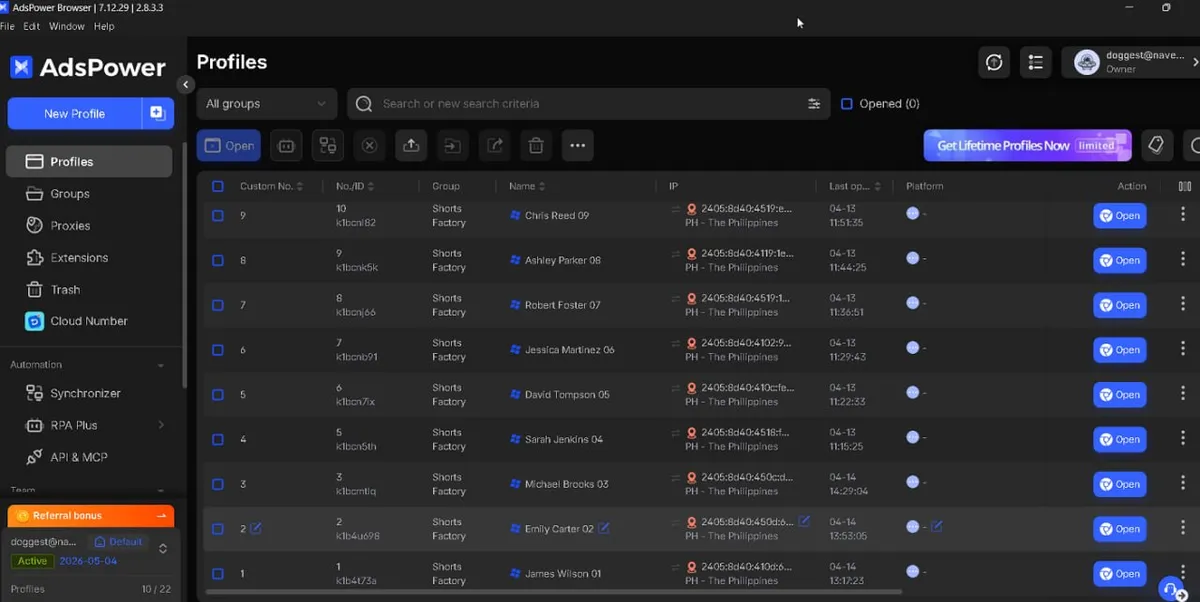Screen dimensions: 1200x602
Task: Select the Chris Reed 09 row checkbox
Action: [x=218, y=216]
